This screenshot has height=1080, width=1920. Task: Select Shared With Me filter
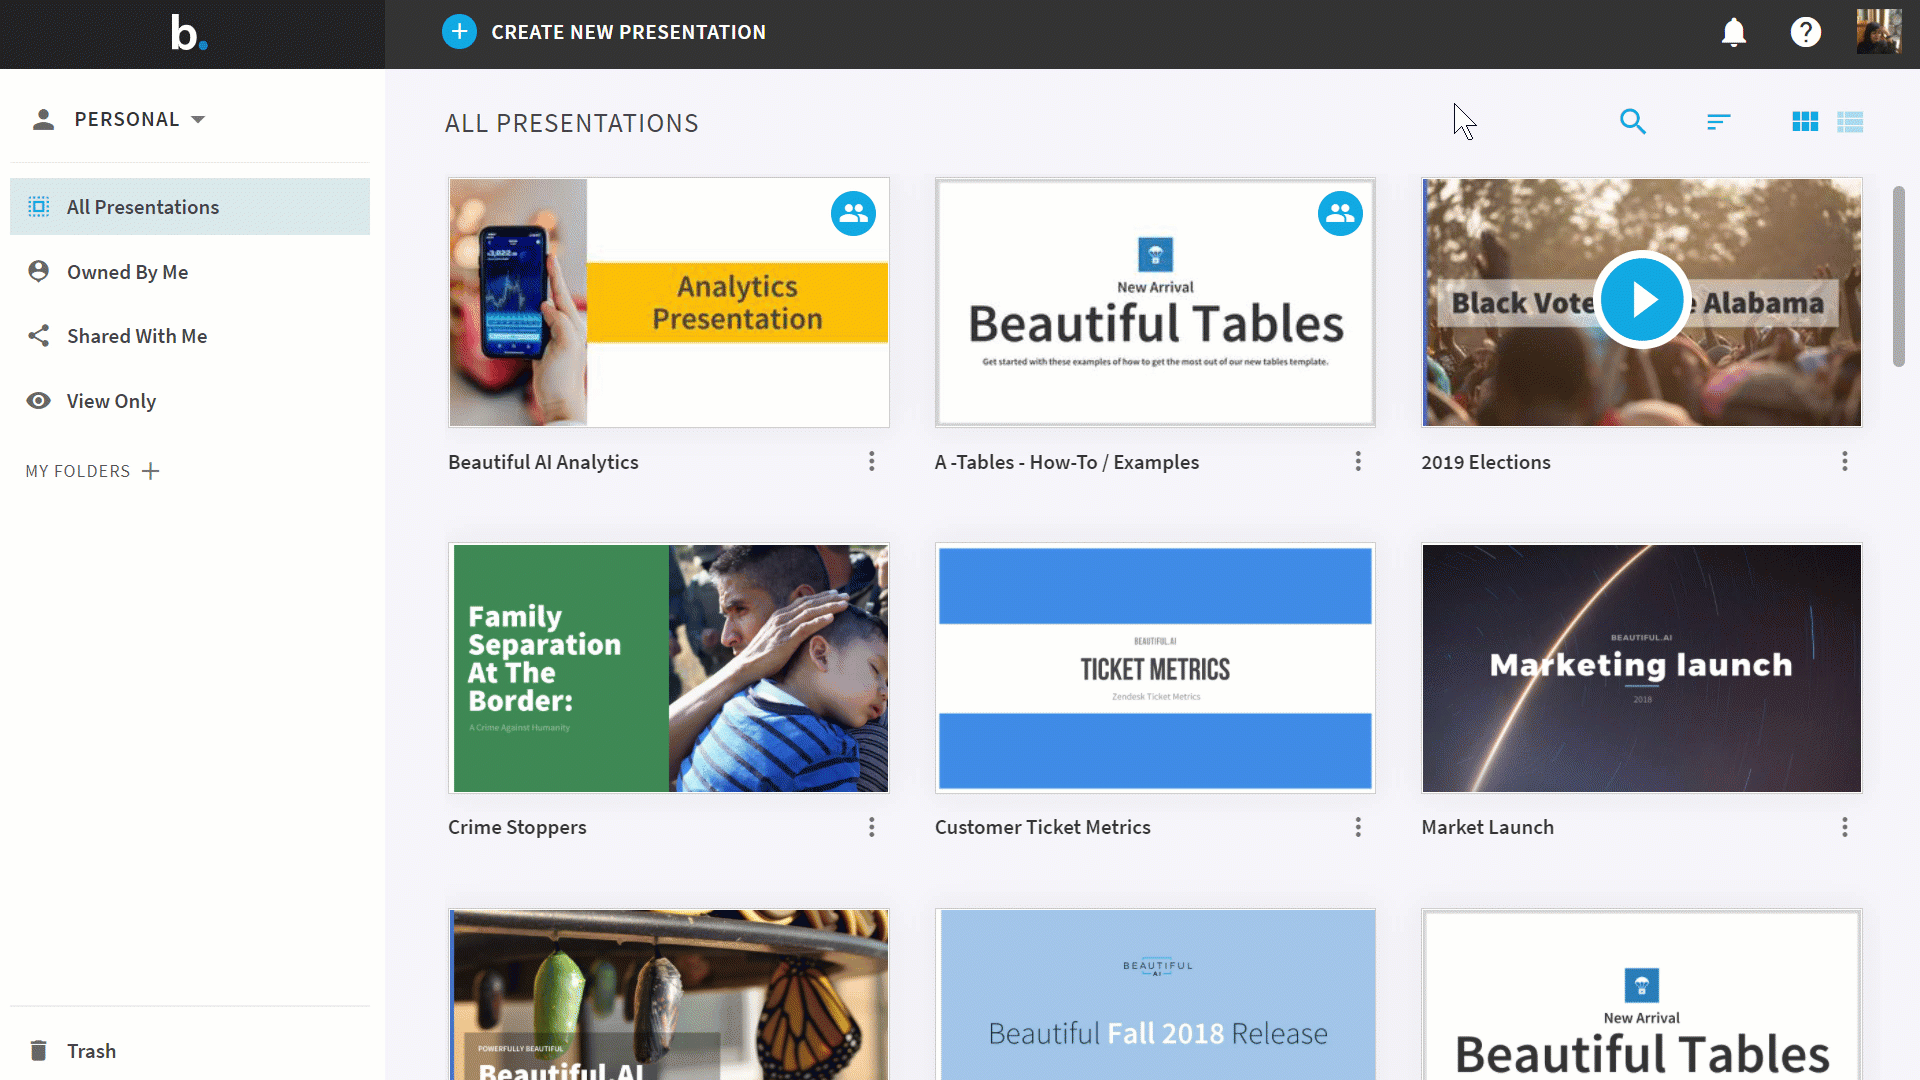(x=137, y=336)
